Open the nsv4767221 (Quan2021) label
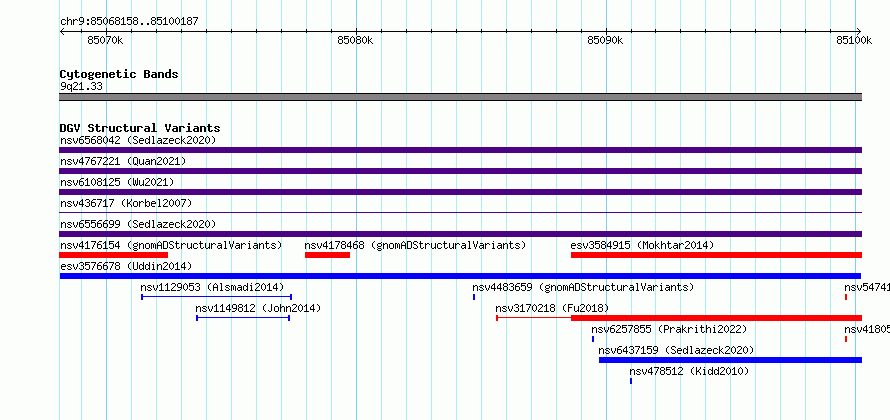The width and height of the screenshot is (890, 420). pyautogui.click(x=123, y=161)
